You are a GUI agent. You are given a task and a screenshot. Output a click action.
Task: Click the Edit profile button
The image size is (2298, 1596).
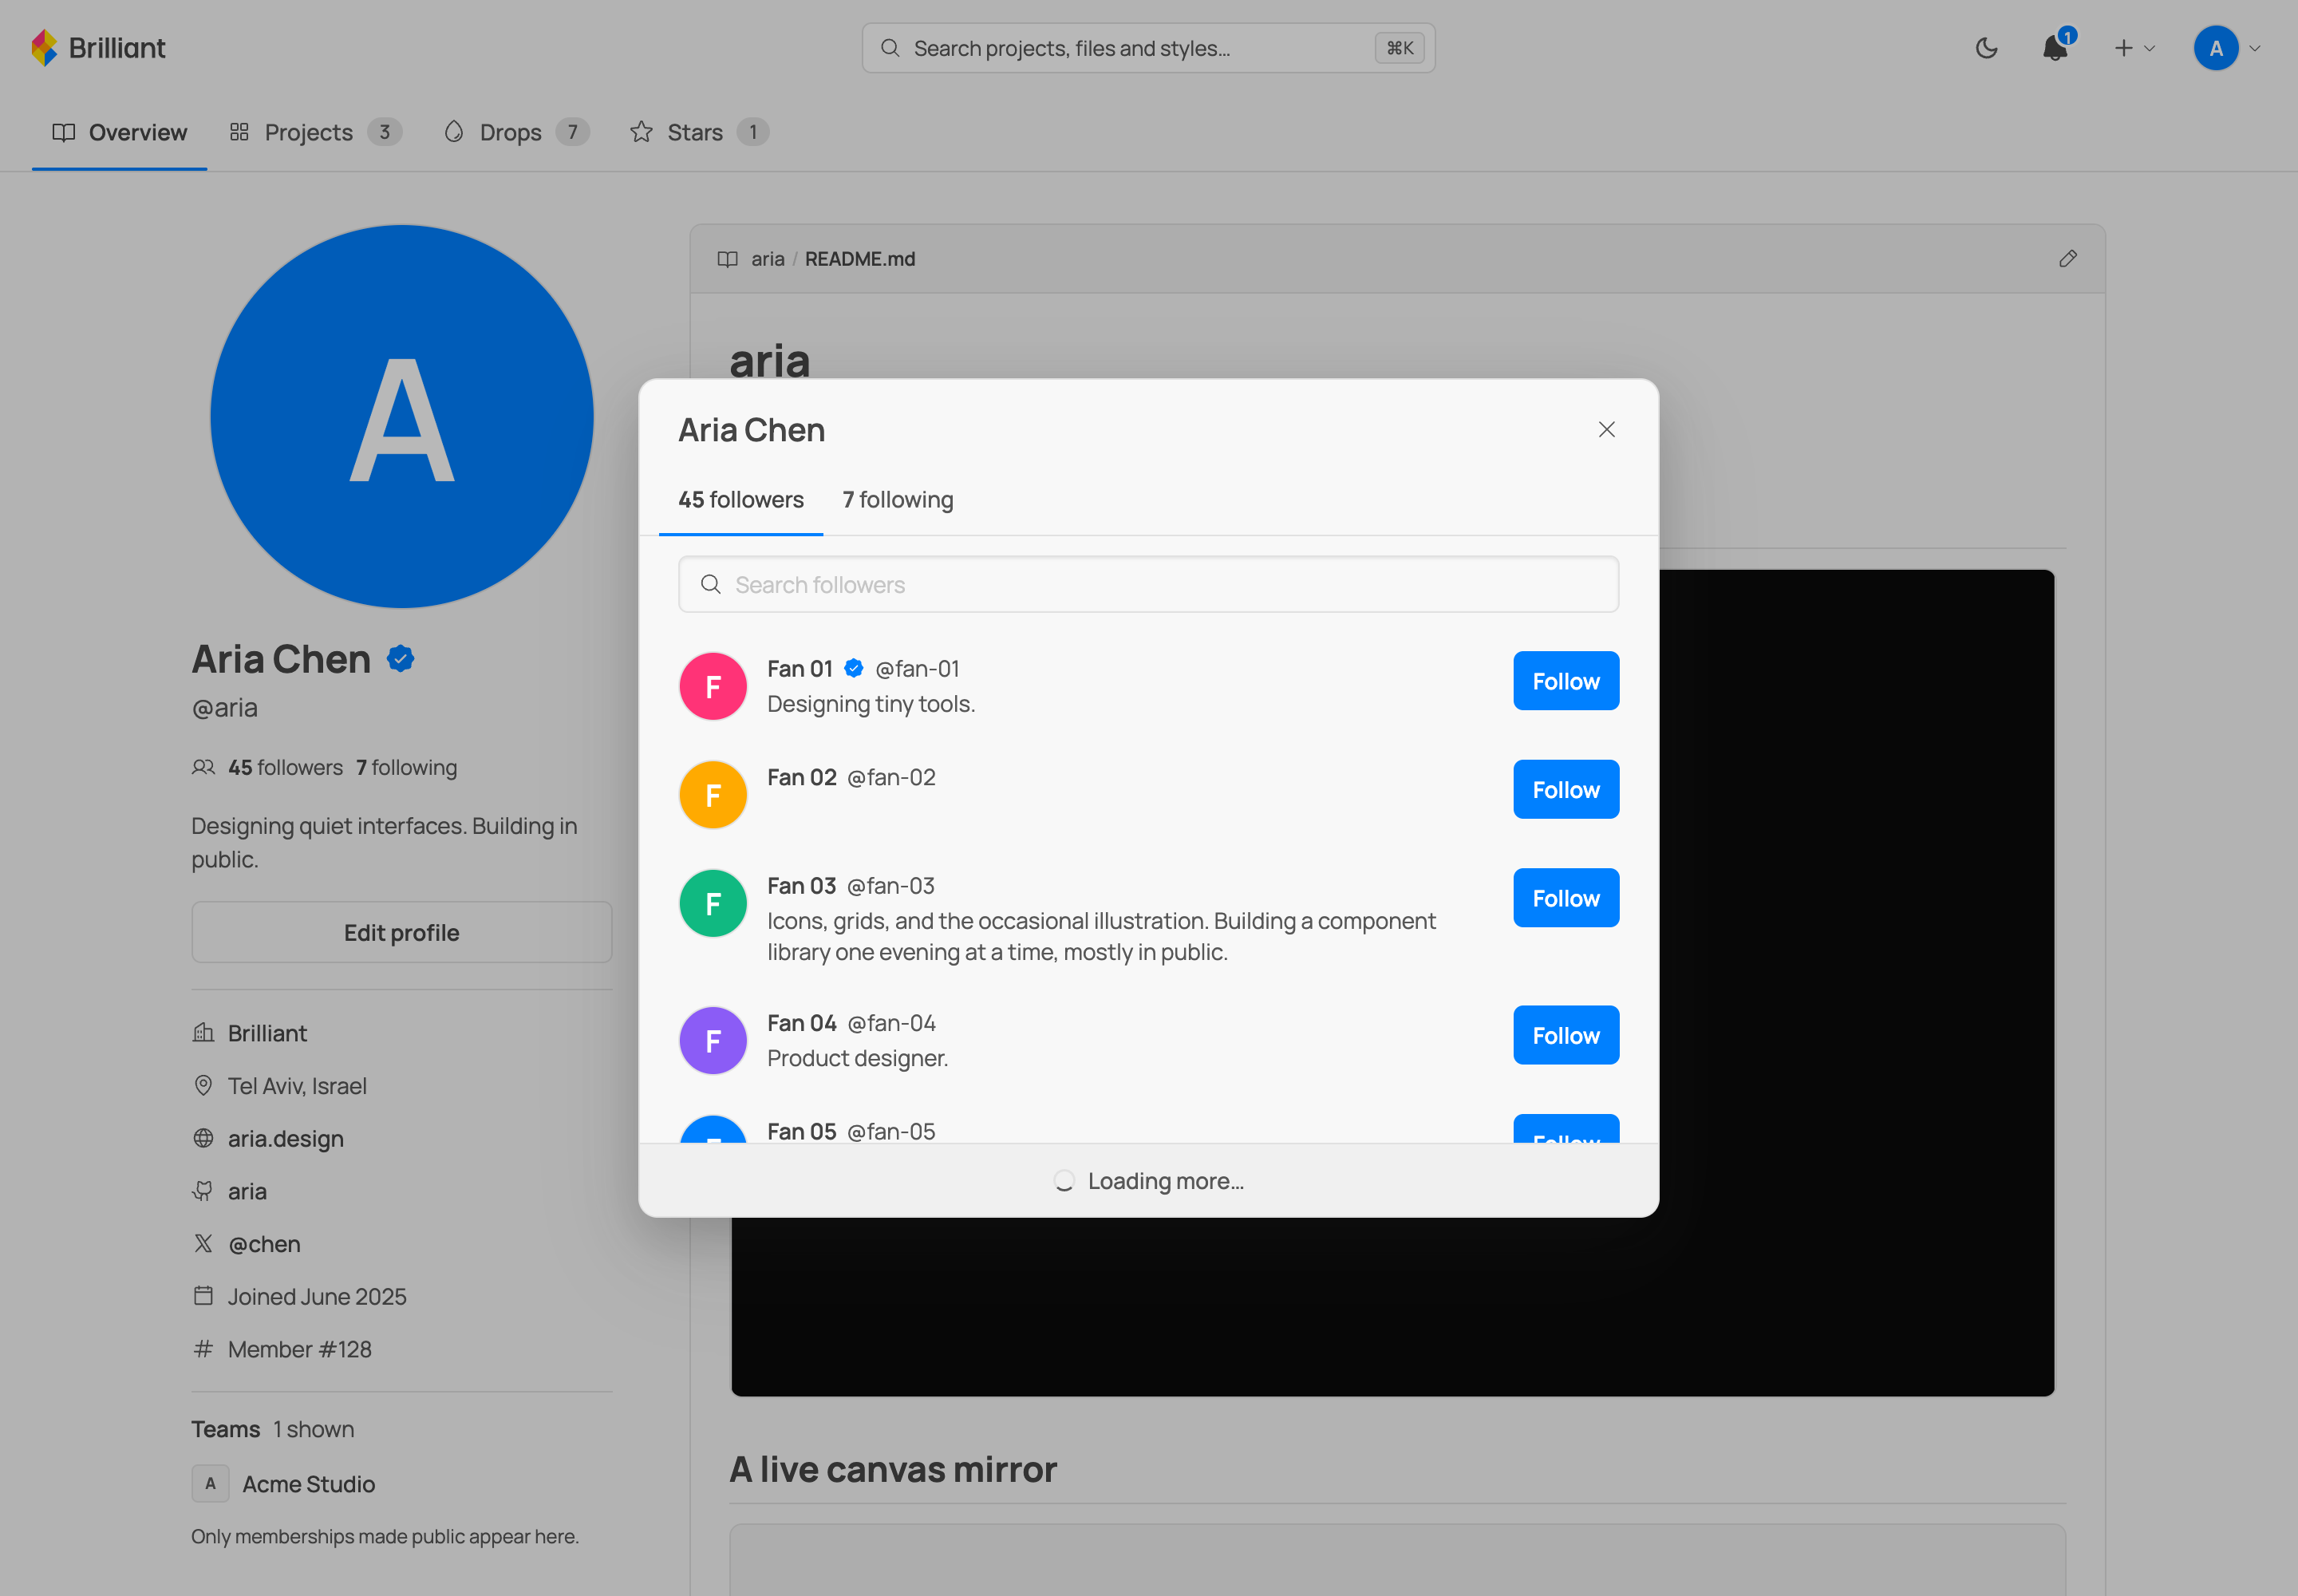click(401, 932)
